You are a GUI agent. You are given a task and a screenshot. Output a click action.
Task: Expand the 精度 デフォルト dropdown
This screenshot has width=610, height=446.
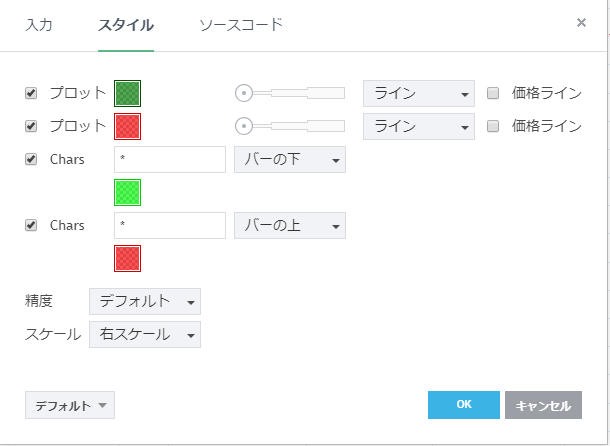144,301
